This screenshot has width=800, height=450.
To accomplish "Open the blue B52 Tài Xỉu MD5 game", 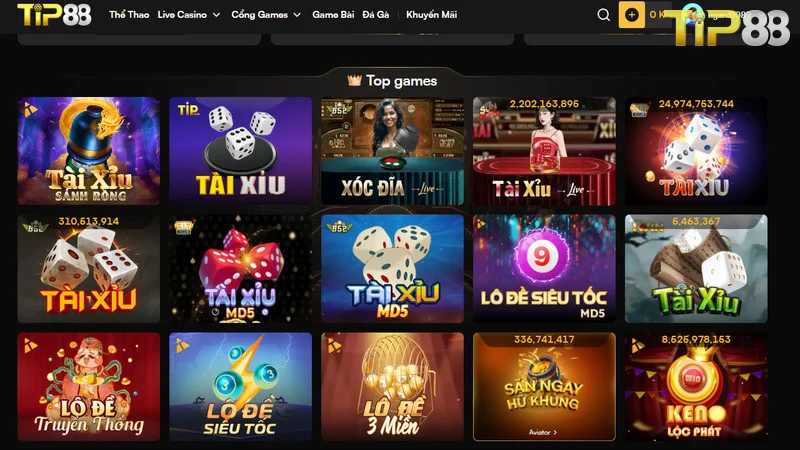I will (392, 268).
